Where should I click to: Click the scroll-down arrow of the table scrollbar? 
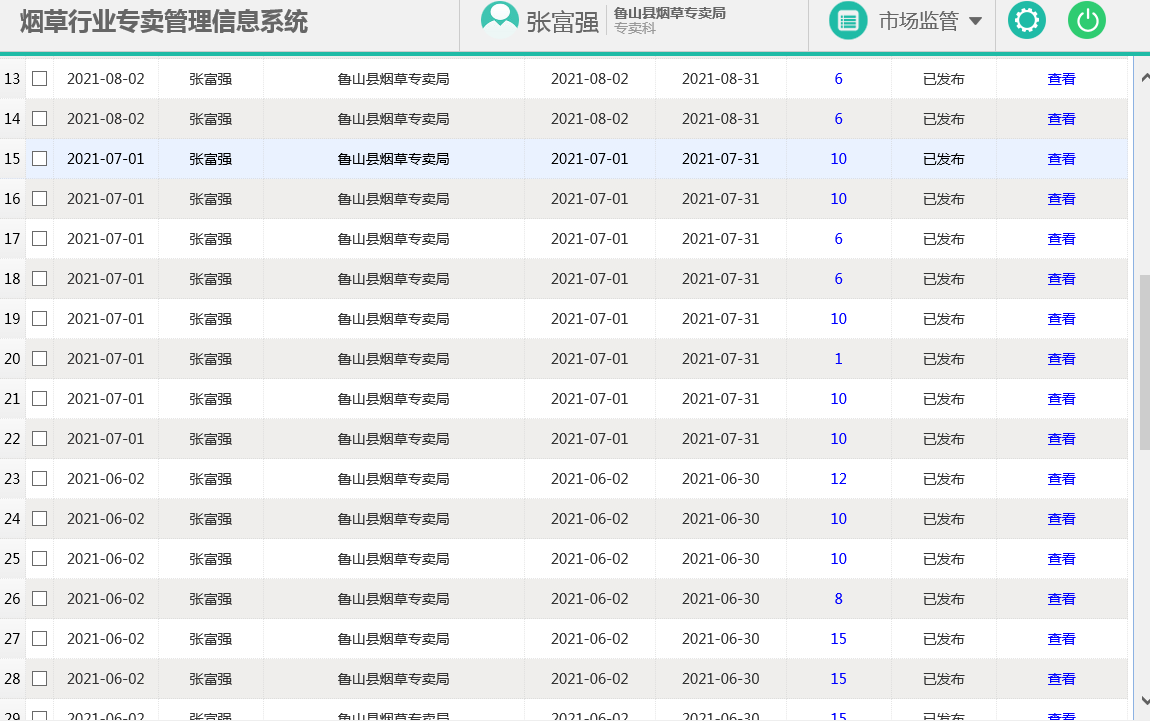pos(1144,701)
